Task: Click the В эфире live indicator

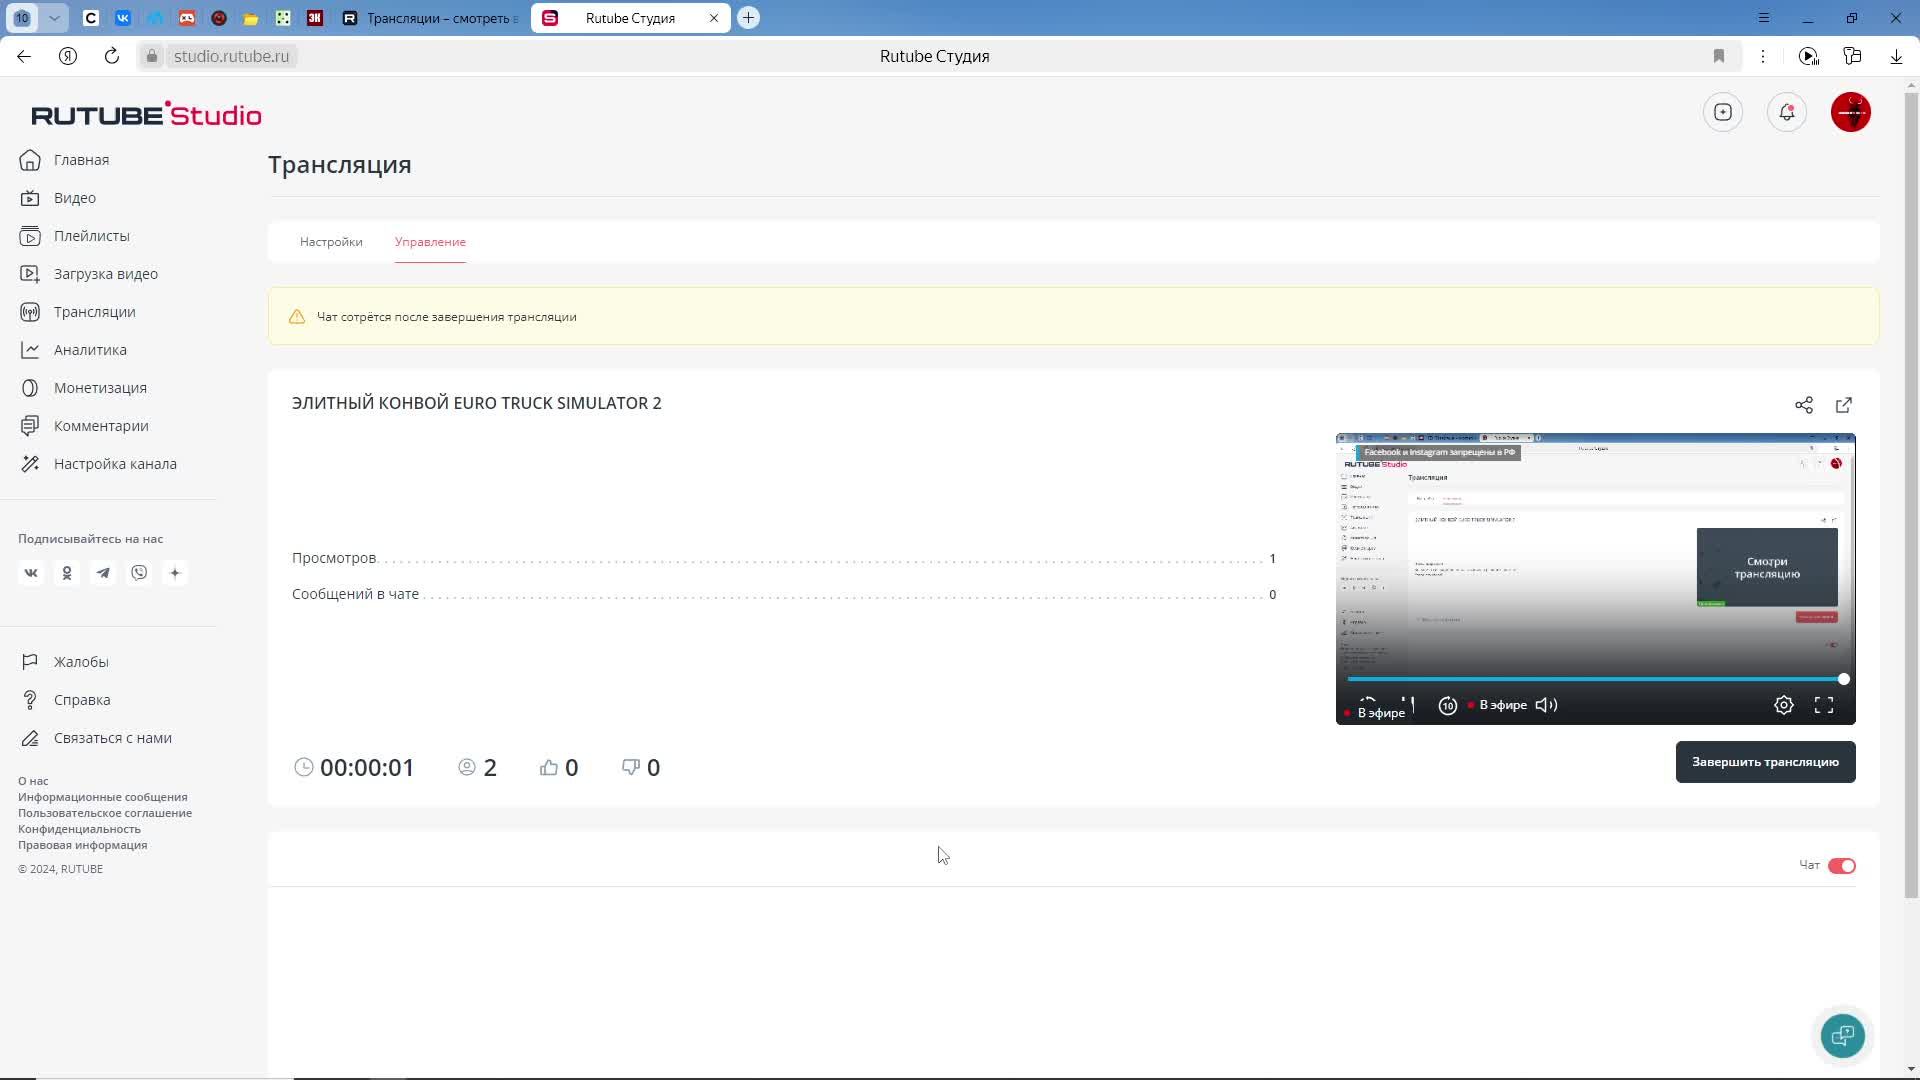Action: point(1498,705)
